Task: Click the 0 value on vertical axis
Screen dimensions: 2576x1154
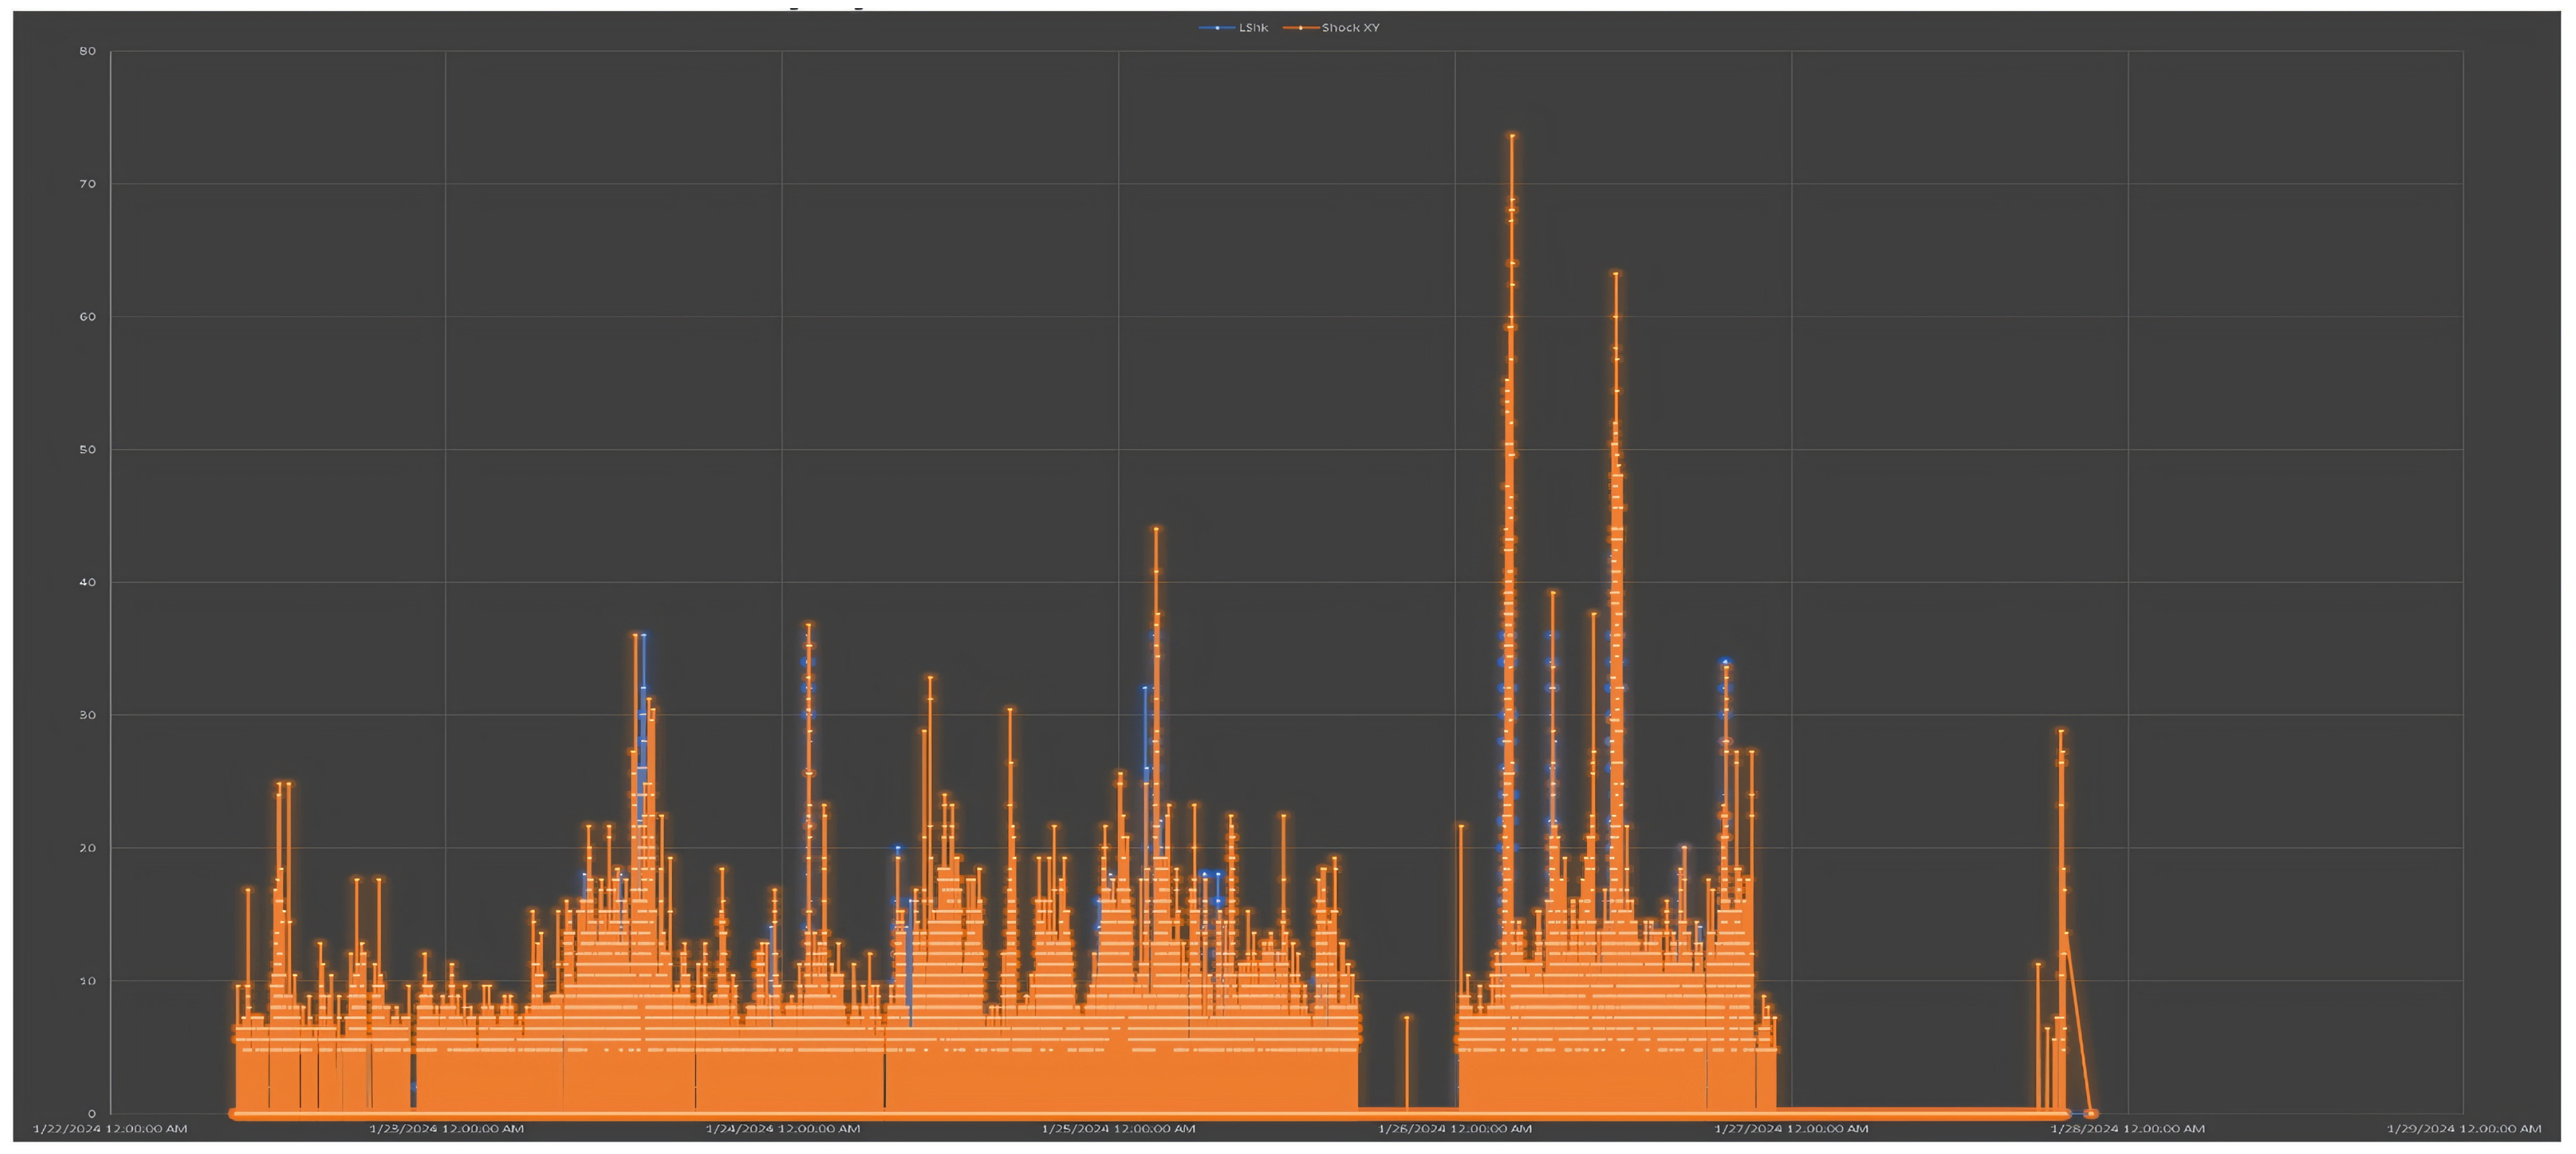Action: [x=93, y=1114]
